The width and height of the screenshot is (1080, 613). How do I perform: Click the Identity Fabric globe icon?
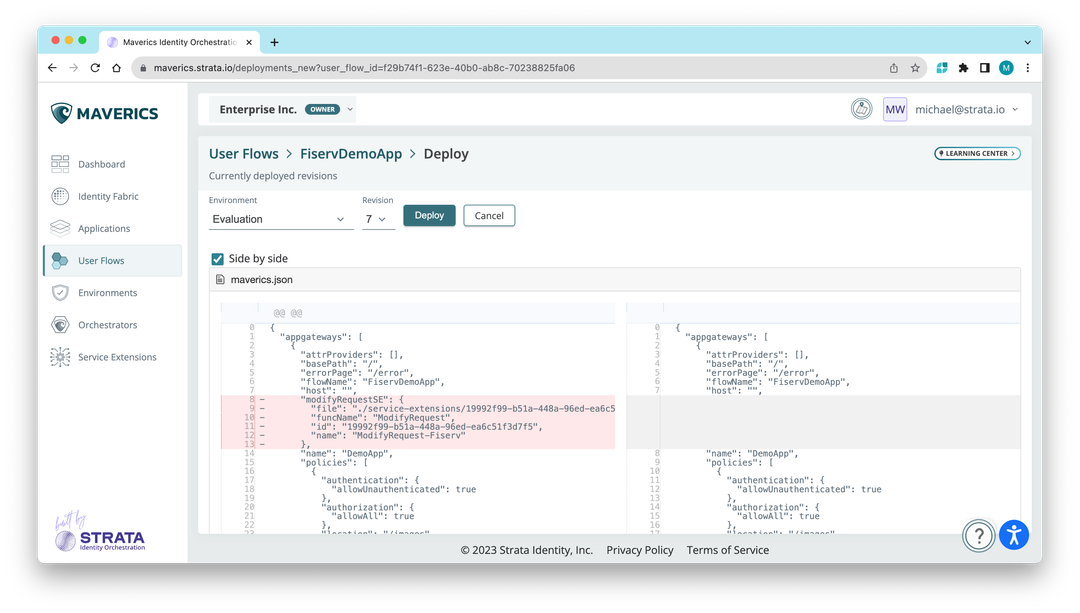60,196
